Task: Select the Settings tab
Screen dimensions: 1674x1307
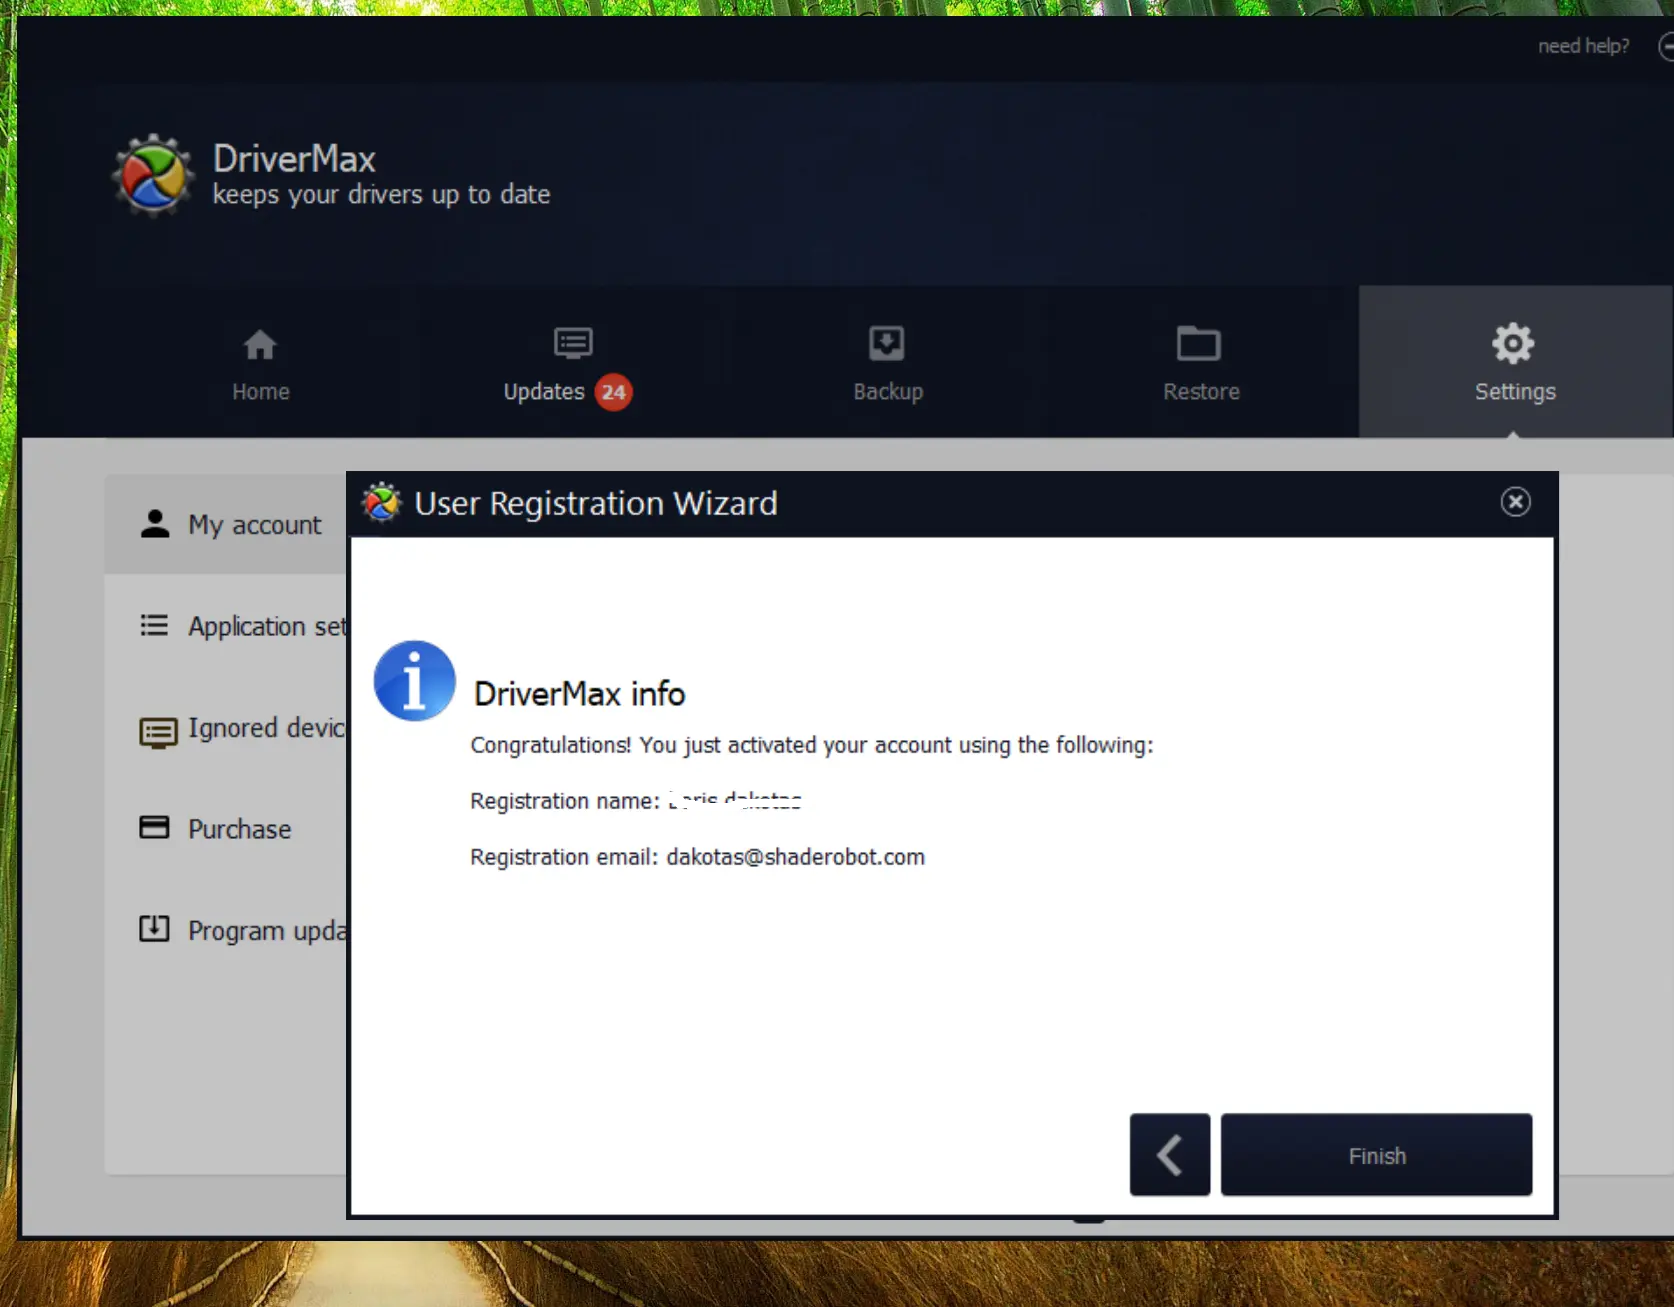Action: click(1515, 364)
